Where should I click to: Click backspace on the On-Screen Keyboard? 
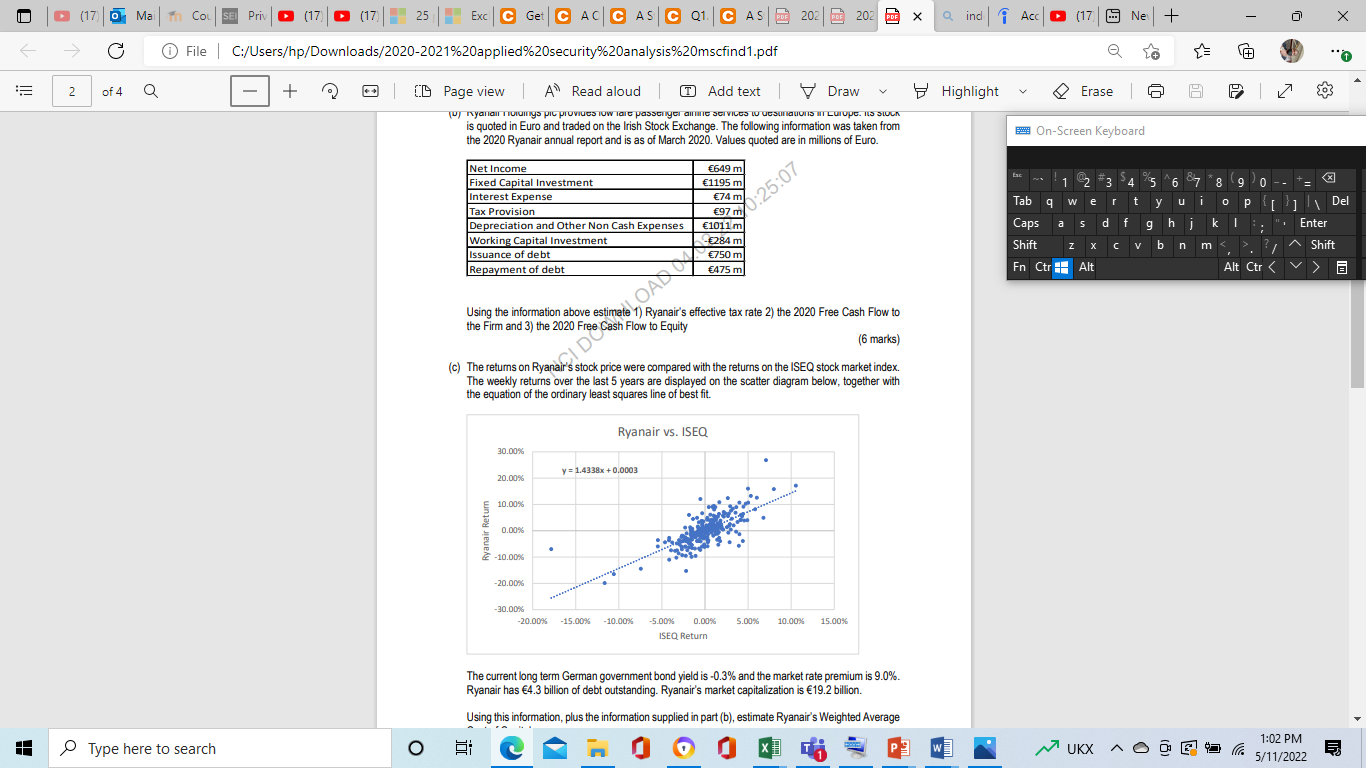click(1328, 178)
